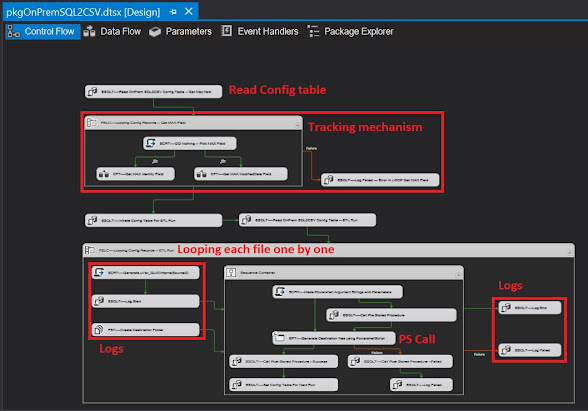
Task: Collapse the Looping Config Records – Get MAX Field container
Action: [297, 125]
